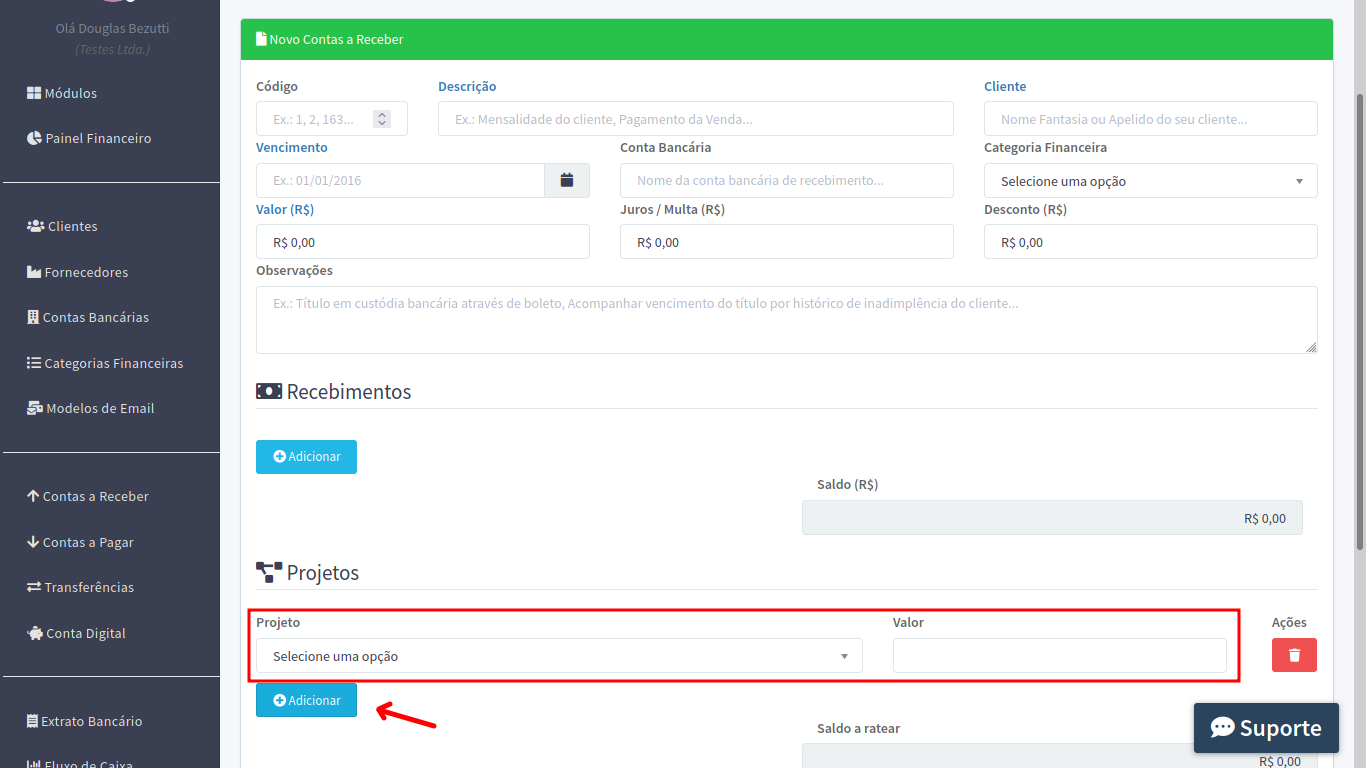Click the Contas a Receber up-arrow icon
The height and width of the screenshot is (768, 1366).
tap(33, 496)
